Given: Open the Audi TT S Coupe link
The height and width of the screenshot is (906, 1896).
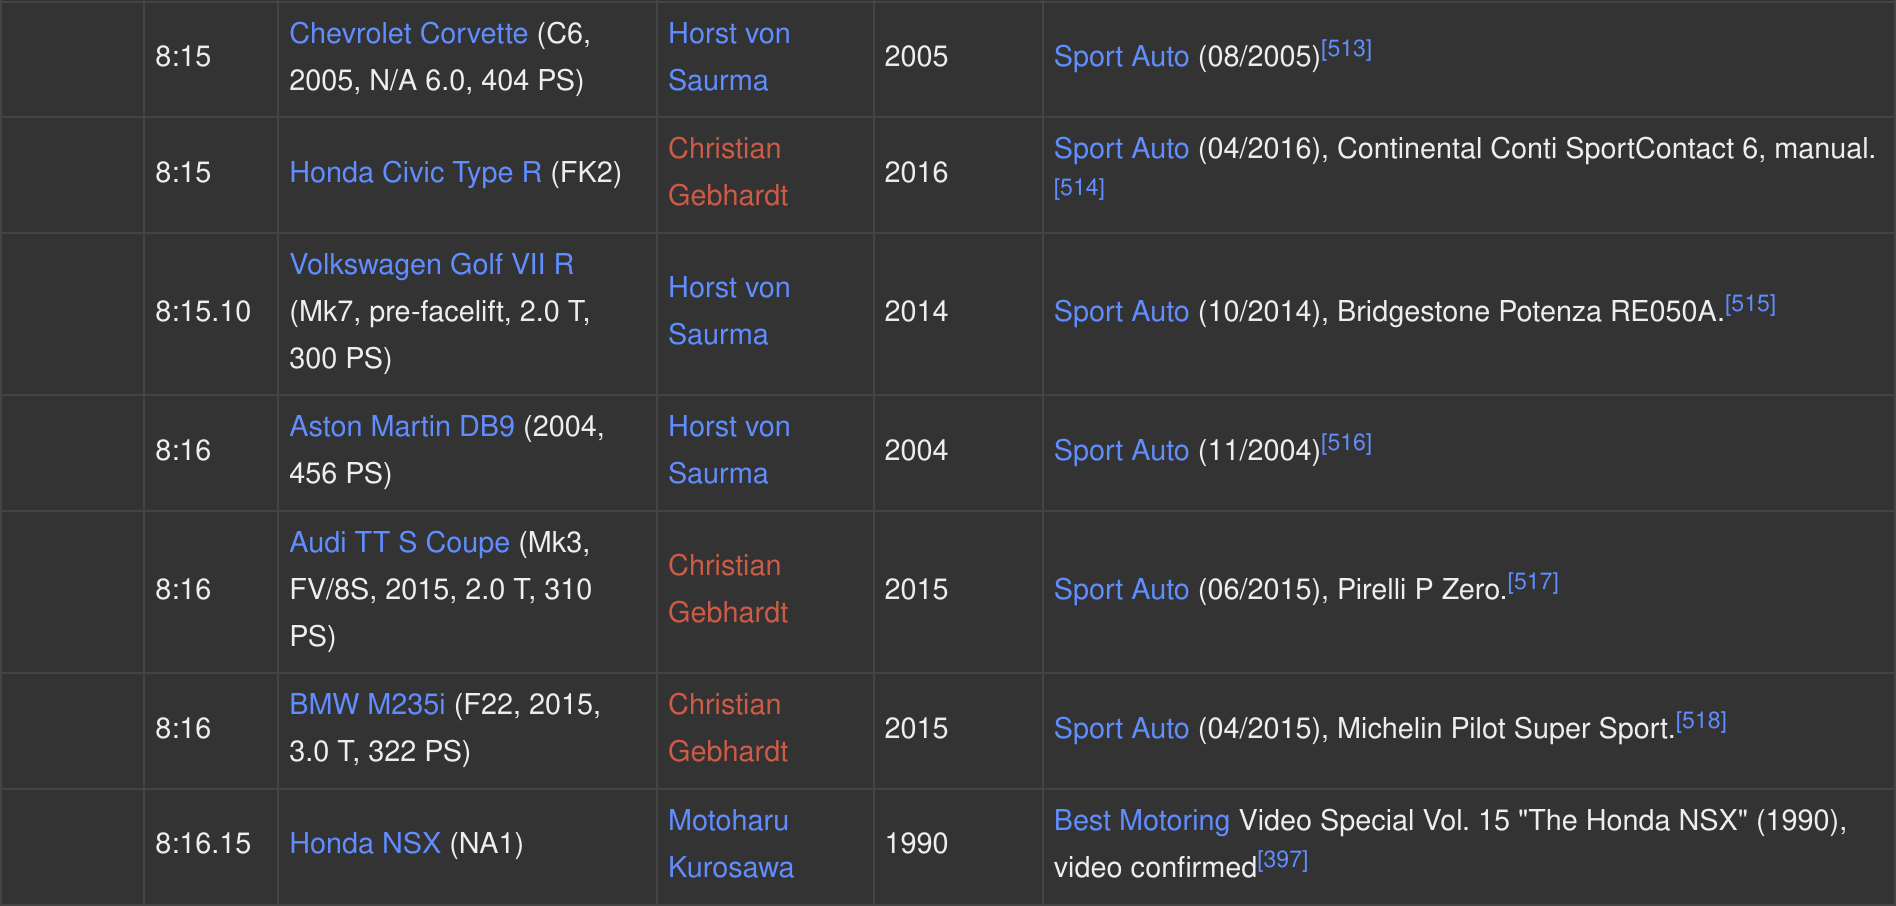Looking at the screenshot, I should tap(399, 542).
